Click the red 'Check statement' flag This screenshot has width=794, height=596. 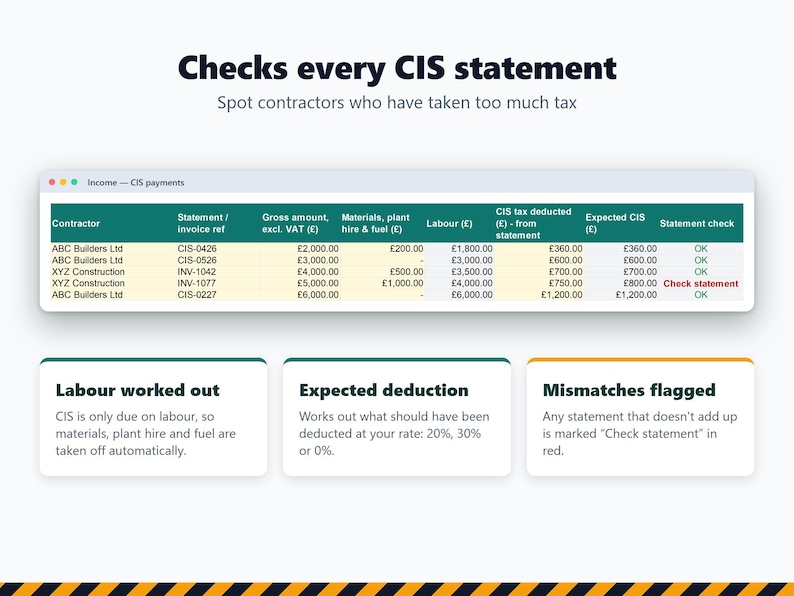[701, 284]
